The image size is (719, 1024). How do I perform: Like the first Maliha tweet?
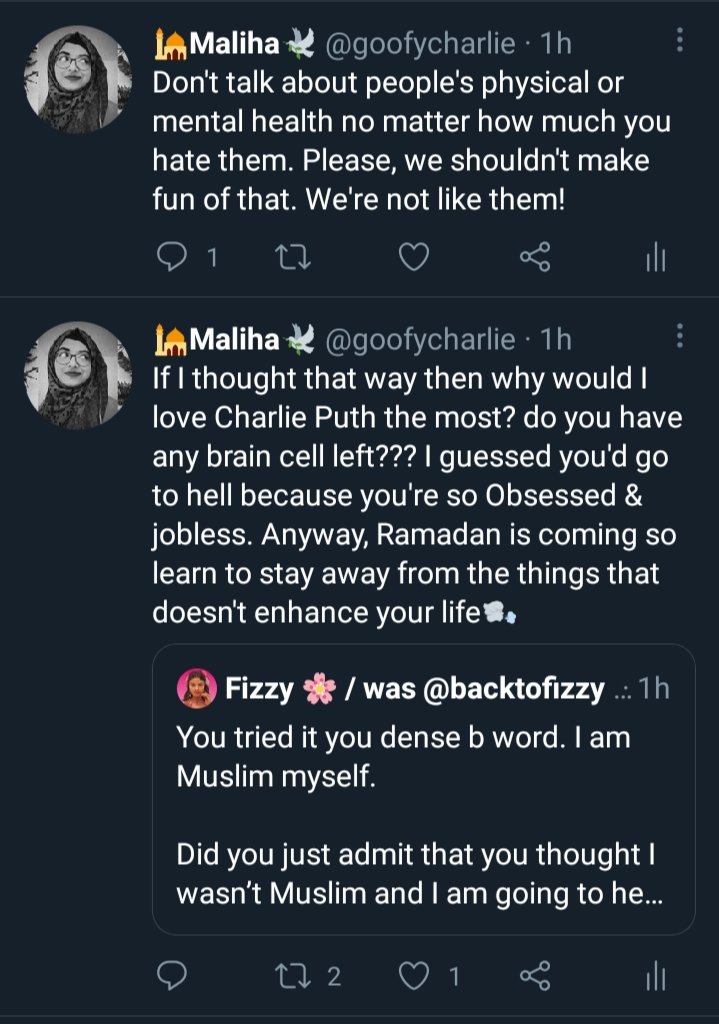pos(413,259)
